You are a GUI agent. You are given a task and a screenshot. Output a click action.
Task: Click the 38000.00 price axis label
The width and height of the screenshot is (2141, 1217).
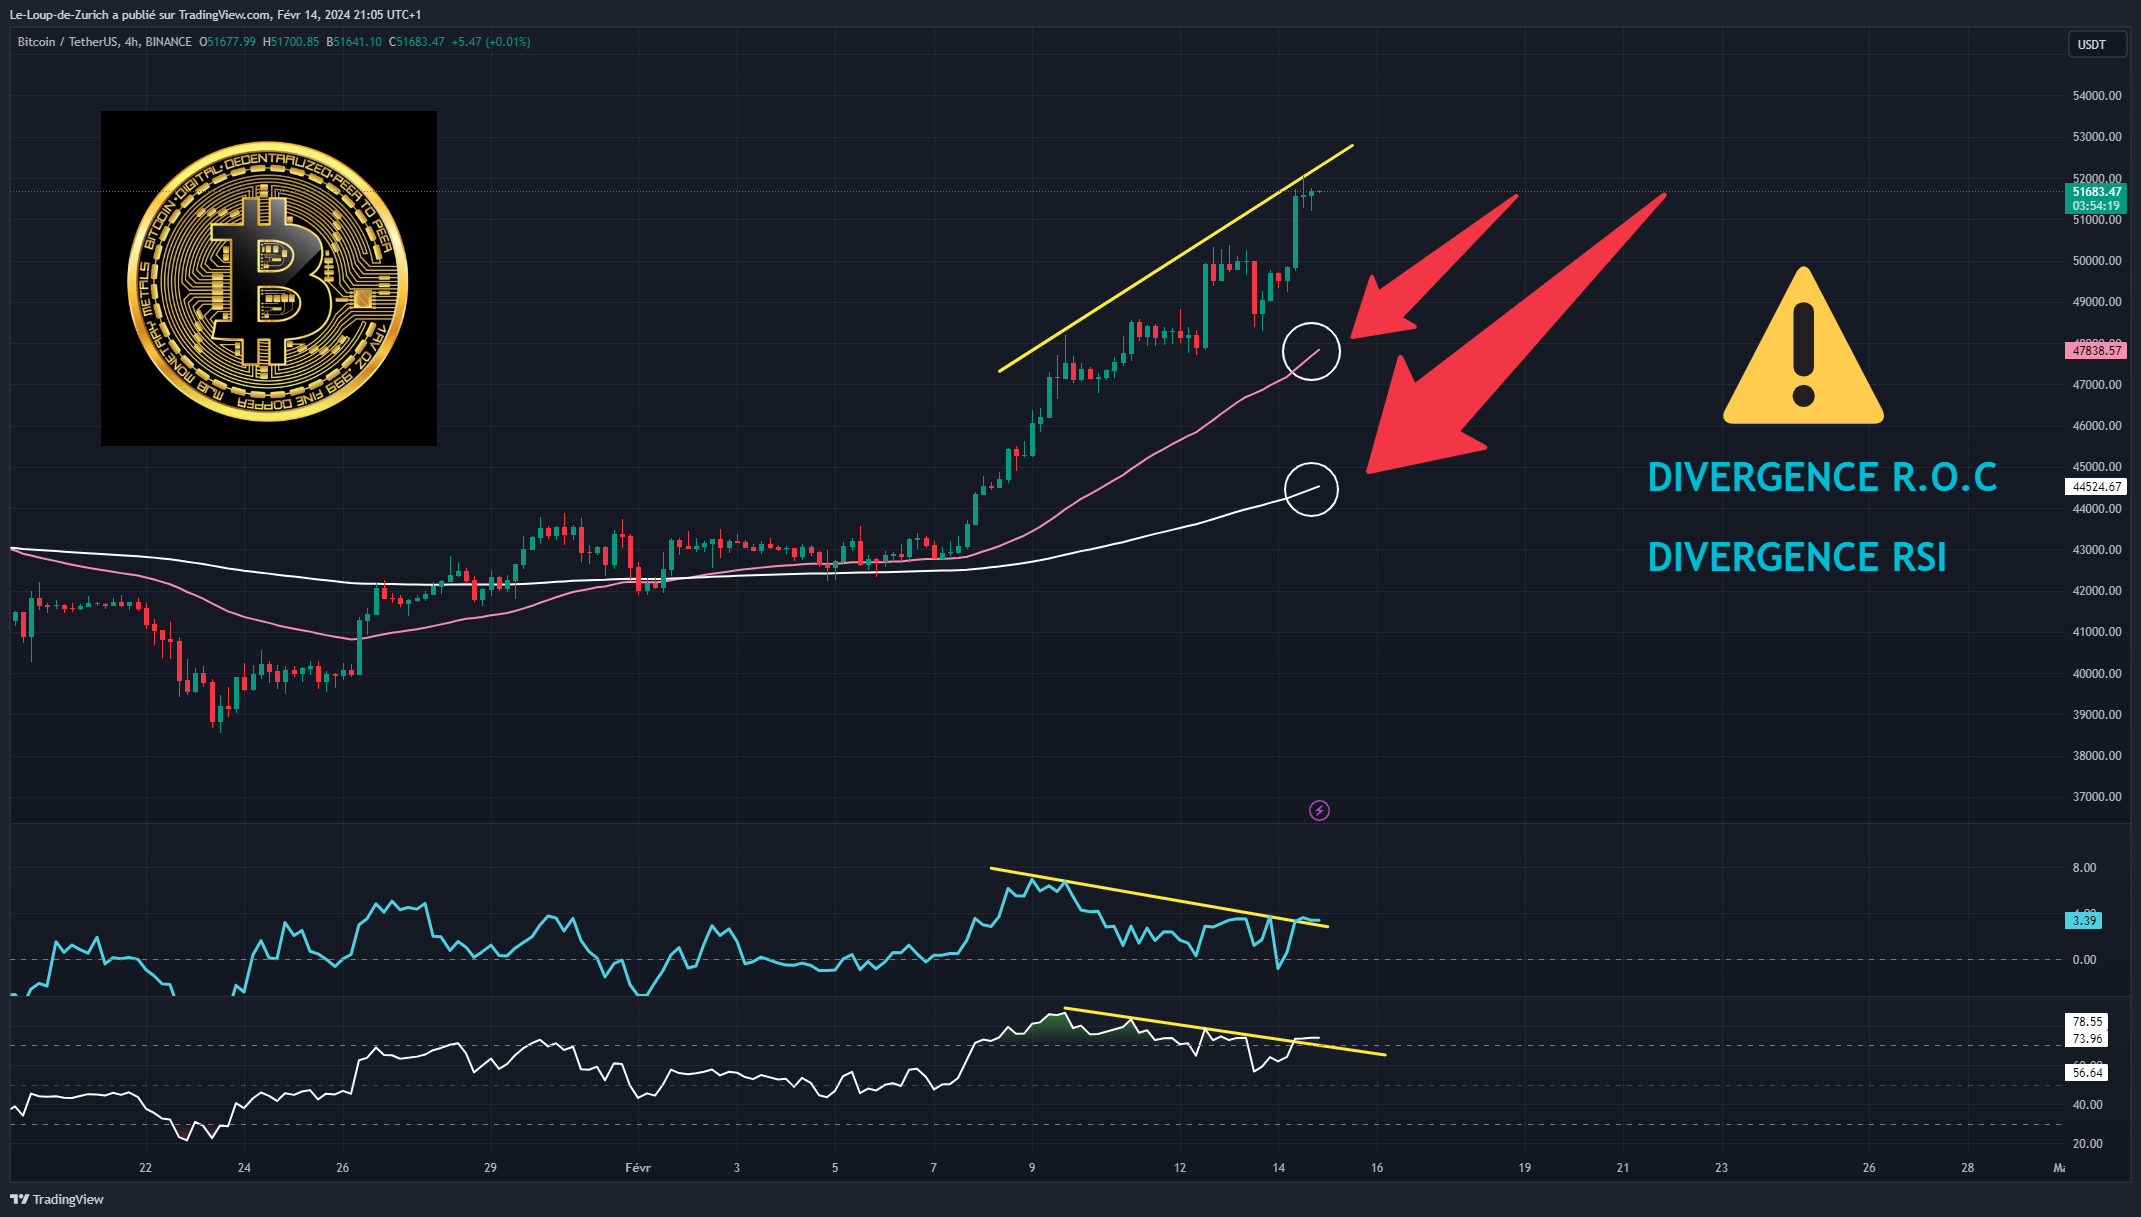coord(2097,756)
